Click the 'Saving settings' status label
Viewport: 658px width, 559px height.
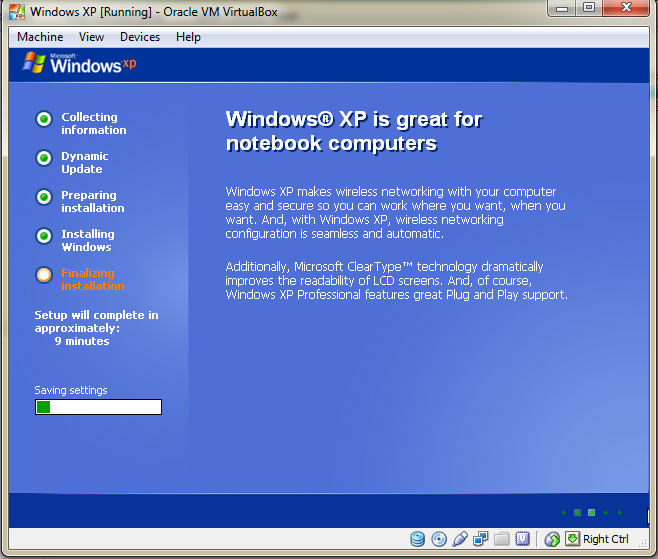pos(71,390)
